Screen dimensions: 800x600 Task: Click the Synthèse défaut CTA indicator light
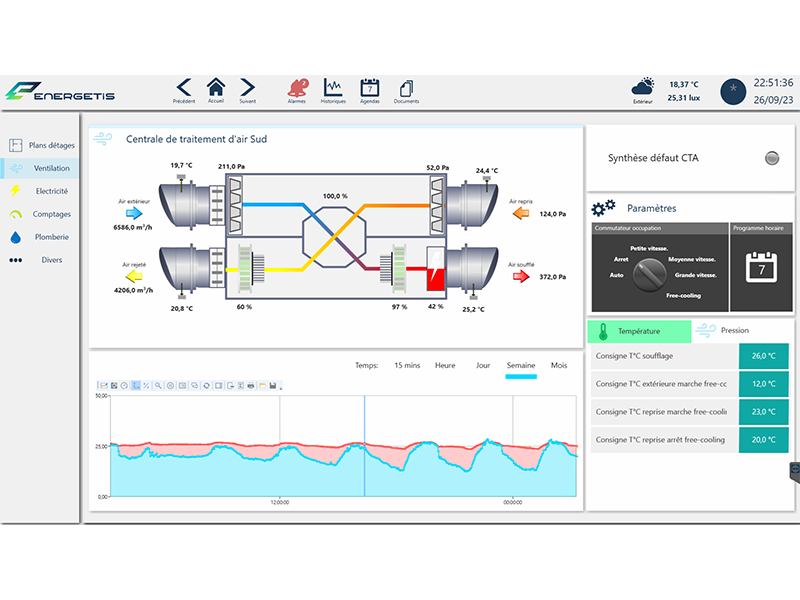(x=772, y=158)
